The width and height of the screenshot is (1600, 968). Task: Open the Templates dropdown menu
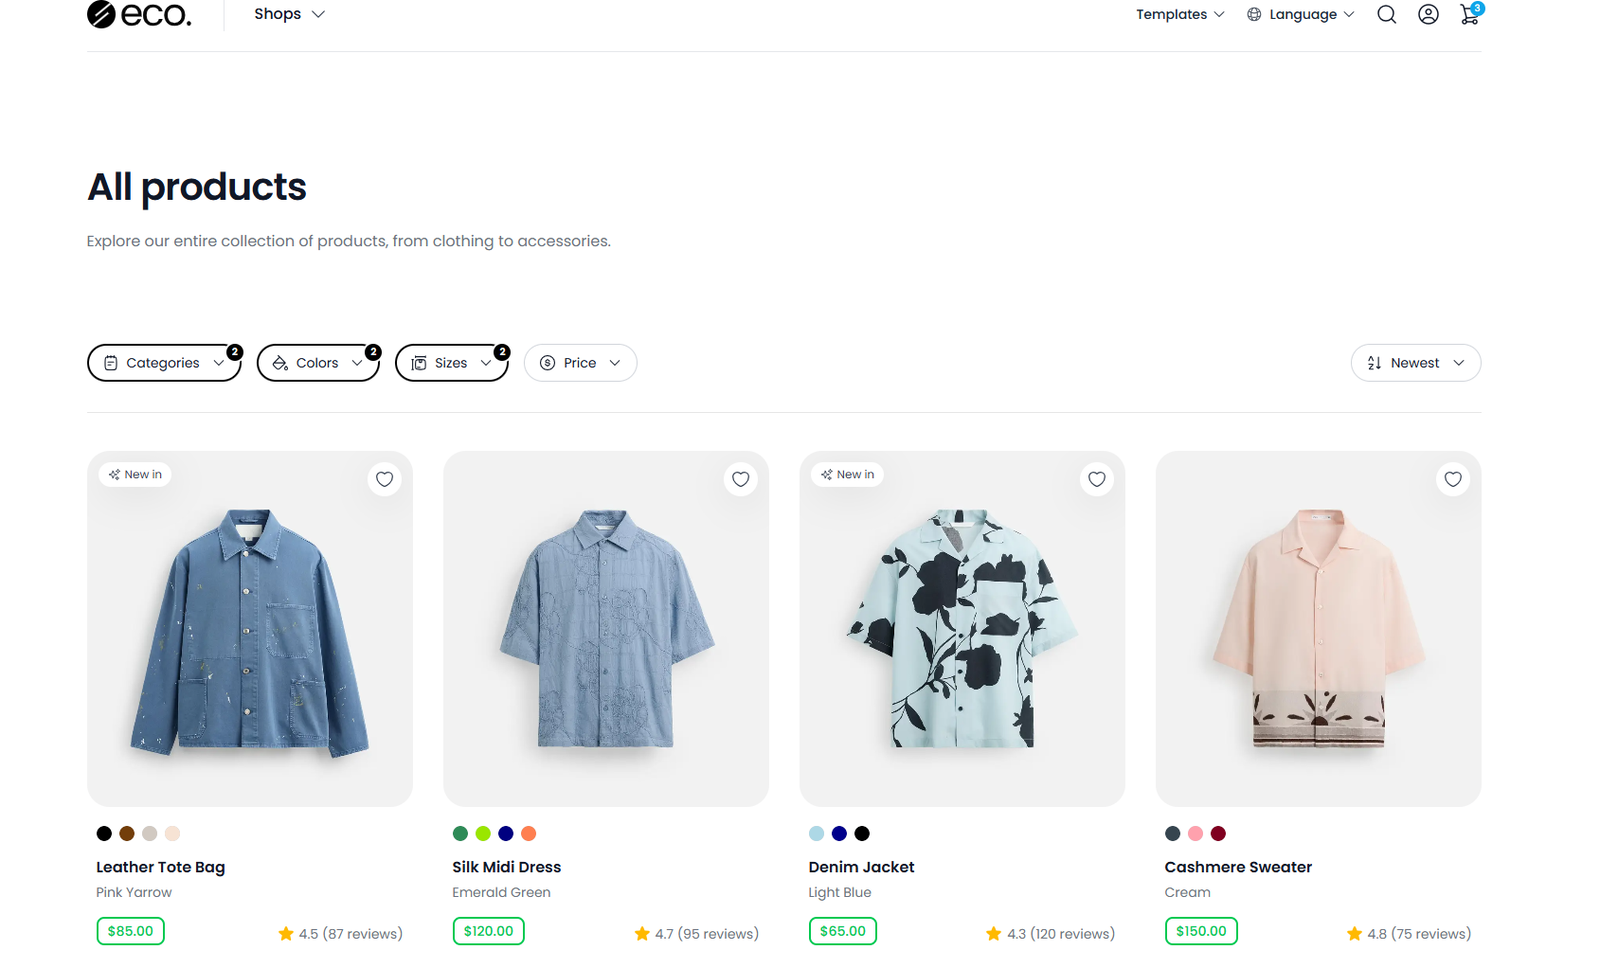[1180, 14]
